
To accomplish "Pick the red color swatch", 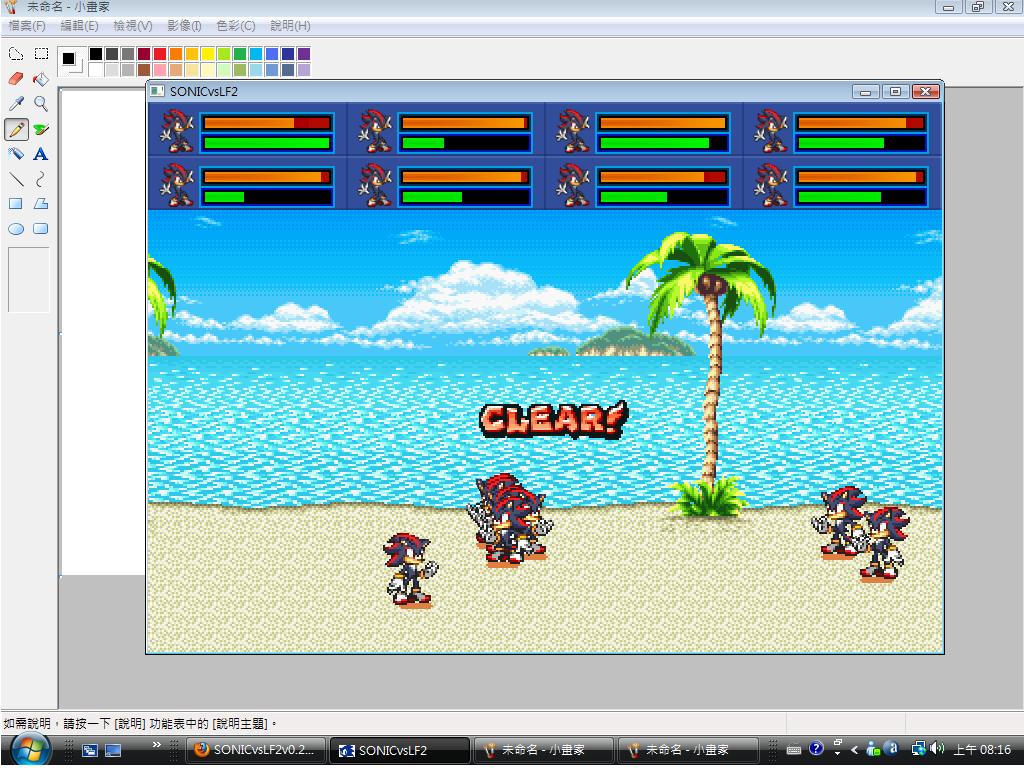I will [160, 54].
